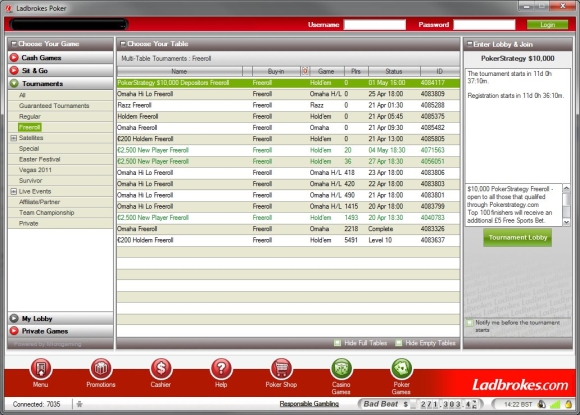Click the star icon in status bar
Image resolution: width=580 pixels, height=415 pixels.
pyautogui.click(x=79, y=404)
